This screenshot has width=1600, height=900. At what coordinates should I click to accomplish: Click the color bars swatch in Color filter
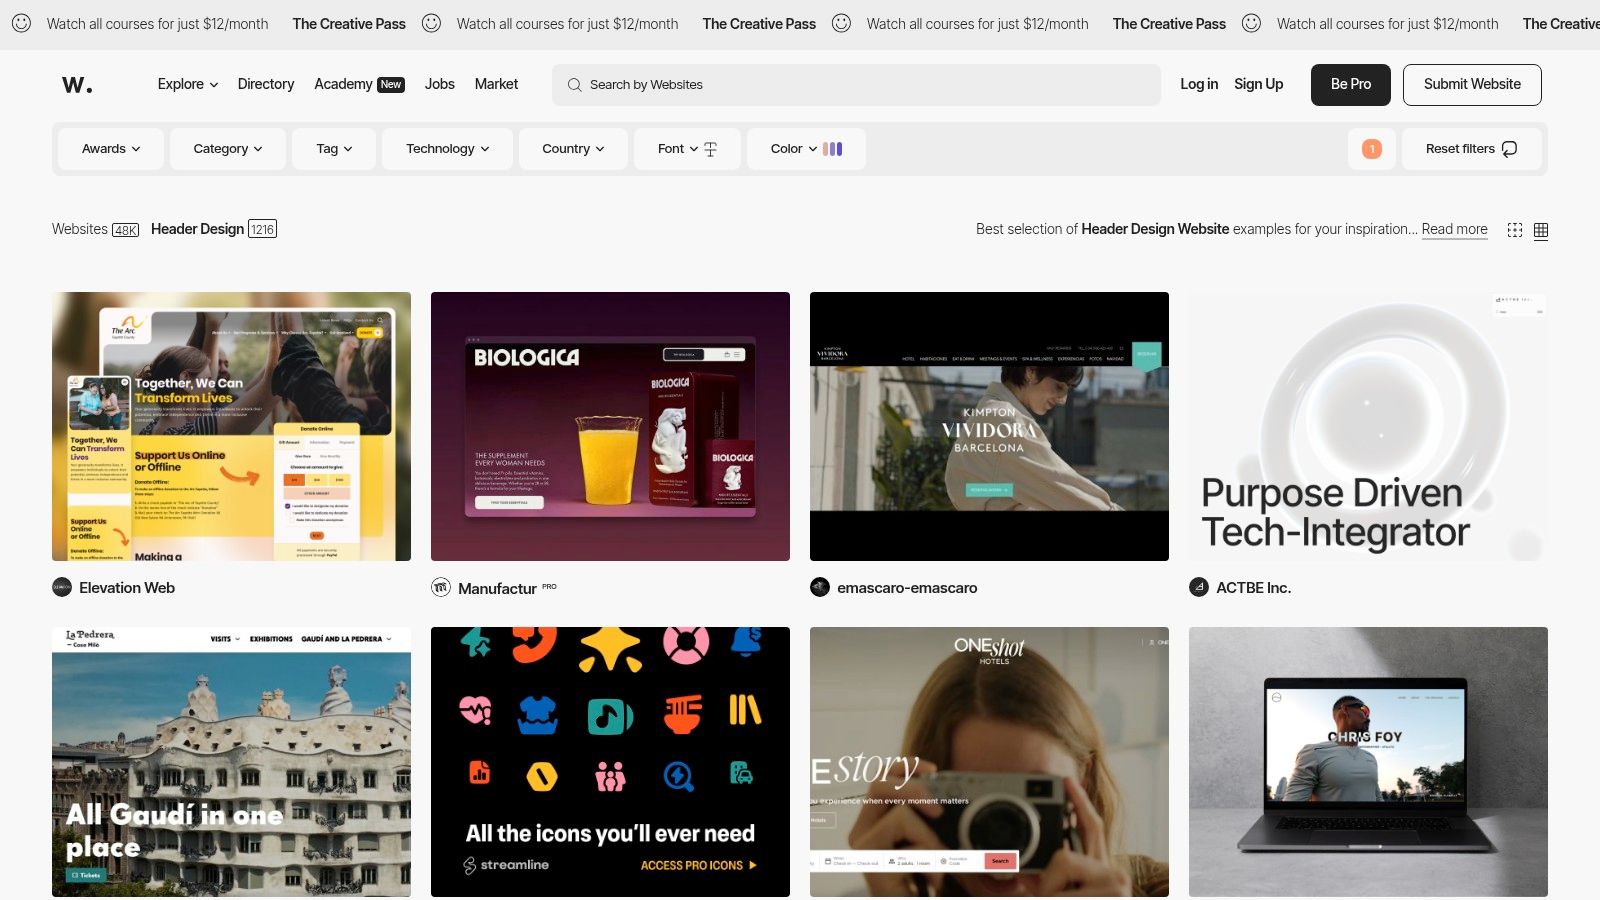click(x=832, y=148)
